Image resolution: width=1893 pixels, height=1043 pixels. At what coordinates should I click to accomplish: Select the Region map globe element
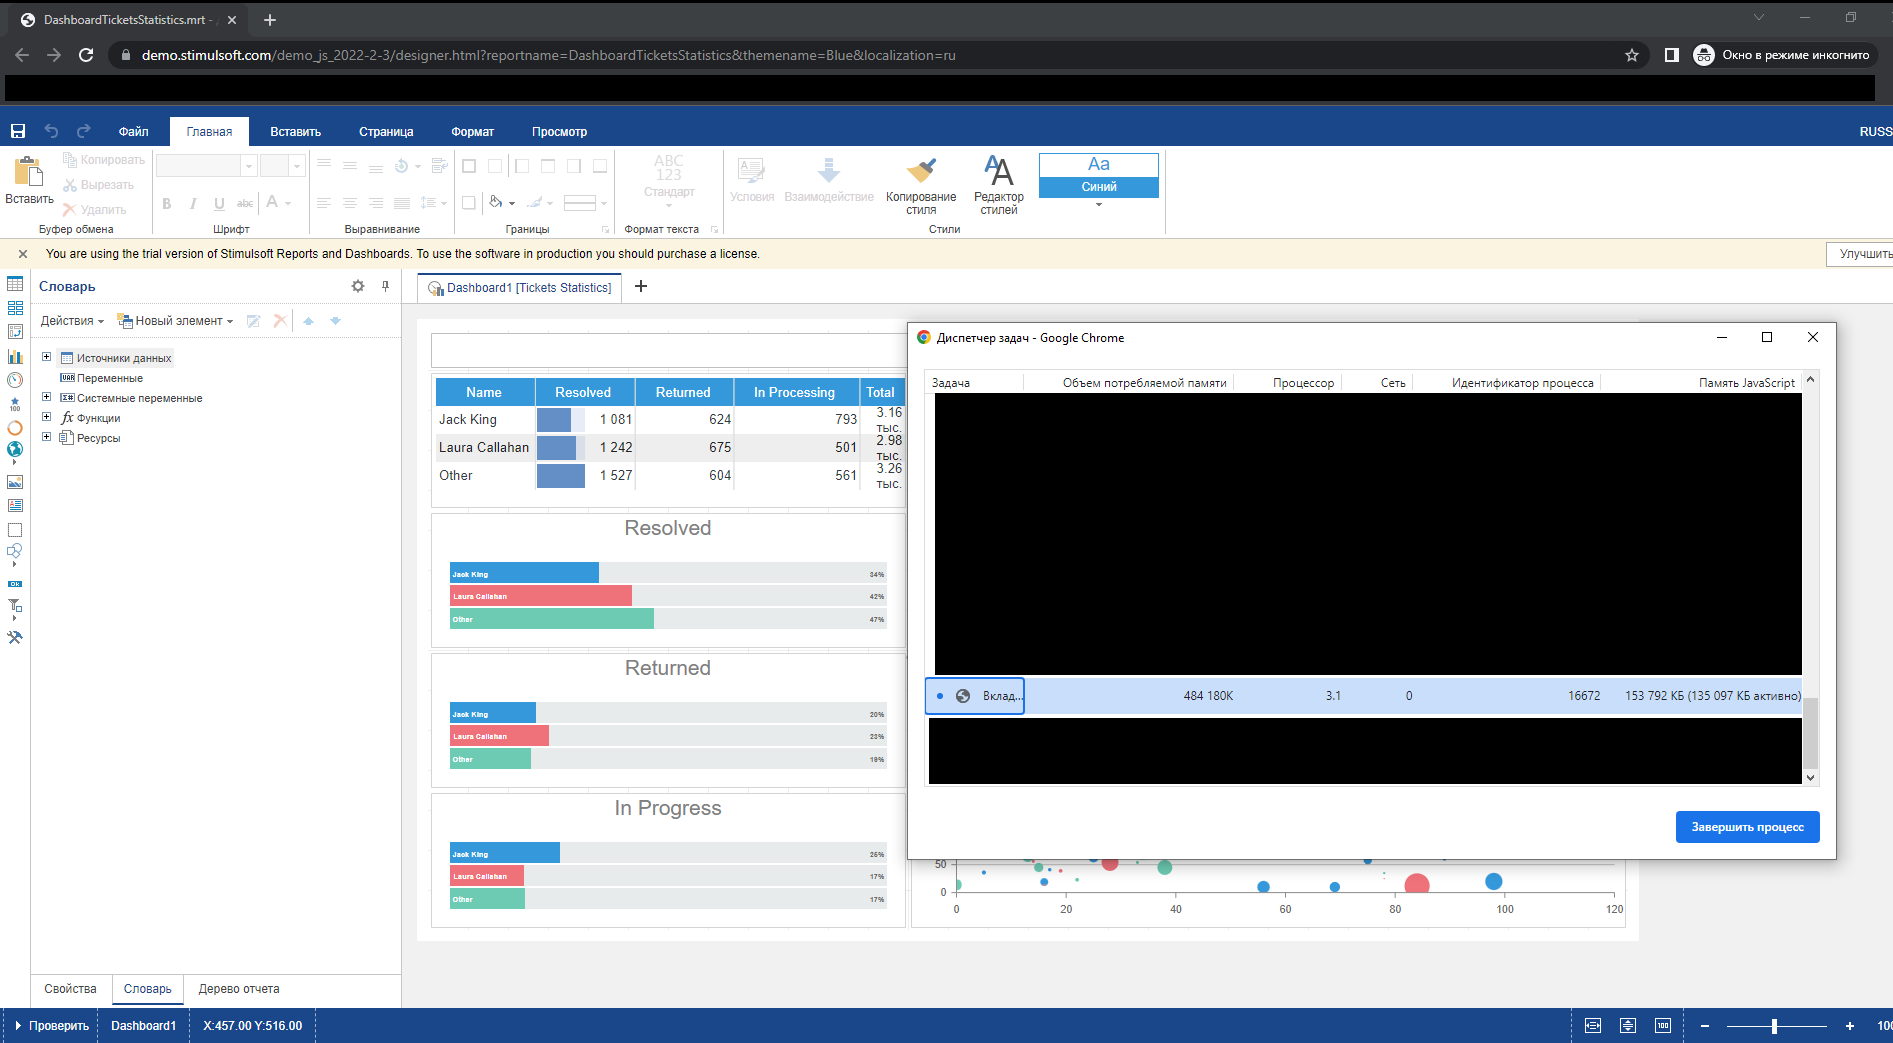15,450
